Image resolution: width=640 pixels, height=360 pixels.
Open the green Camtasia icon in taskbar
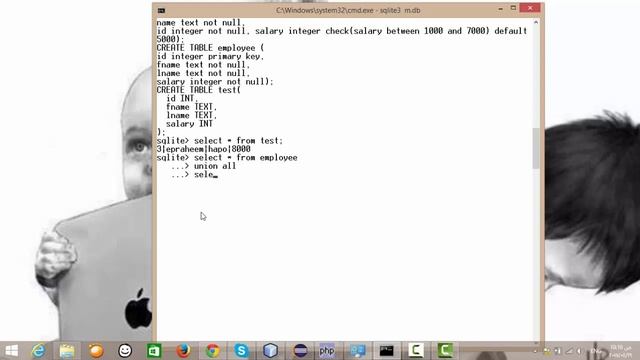point(445,351)
